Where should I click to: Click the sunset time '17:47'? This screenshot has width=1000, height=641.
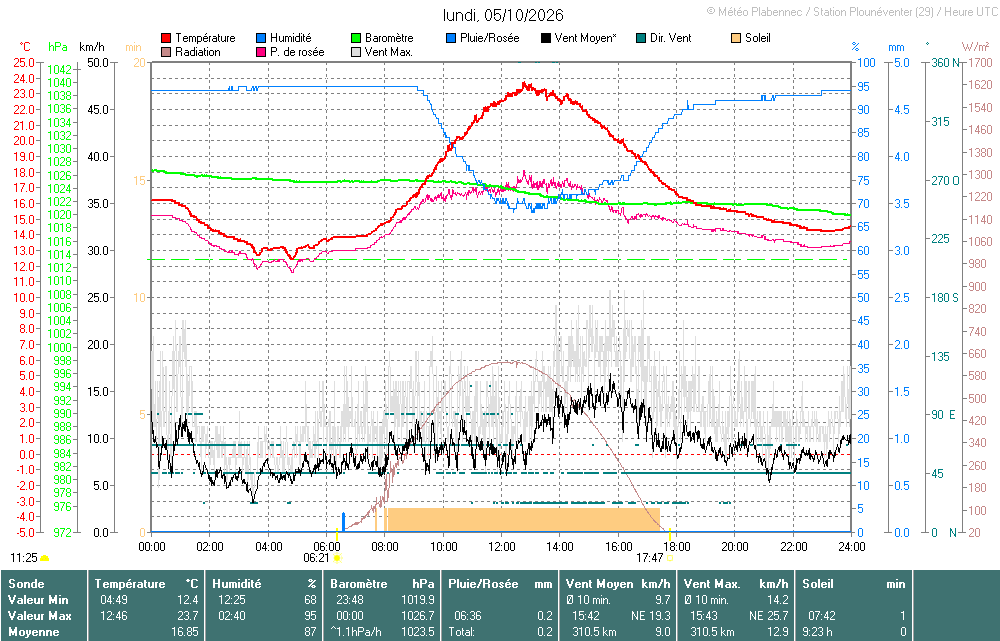[649, 558]
